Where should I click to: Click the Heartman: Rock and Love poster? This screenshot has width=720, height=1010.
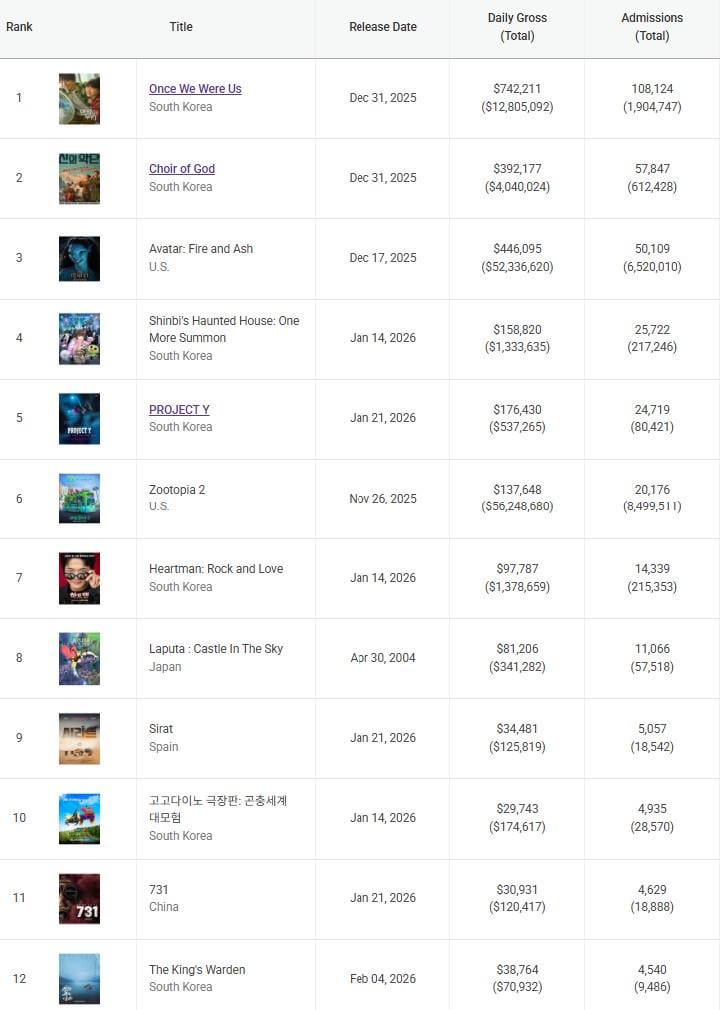[x=79, y=578]
